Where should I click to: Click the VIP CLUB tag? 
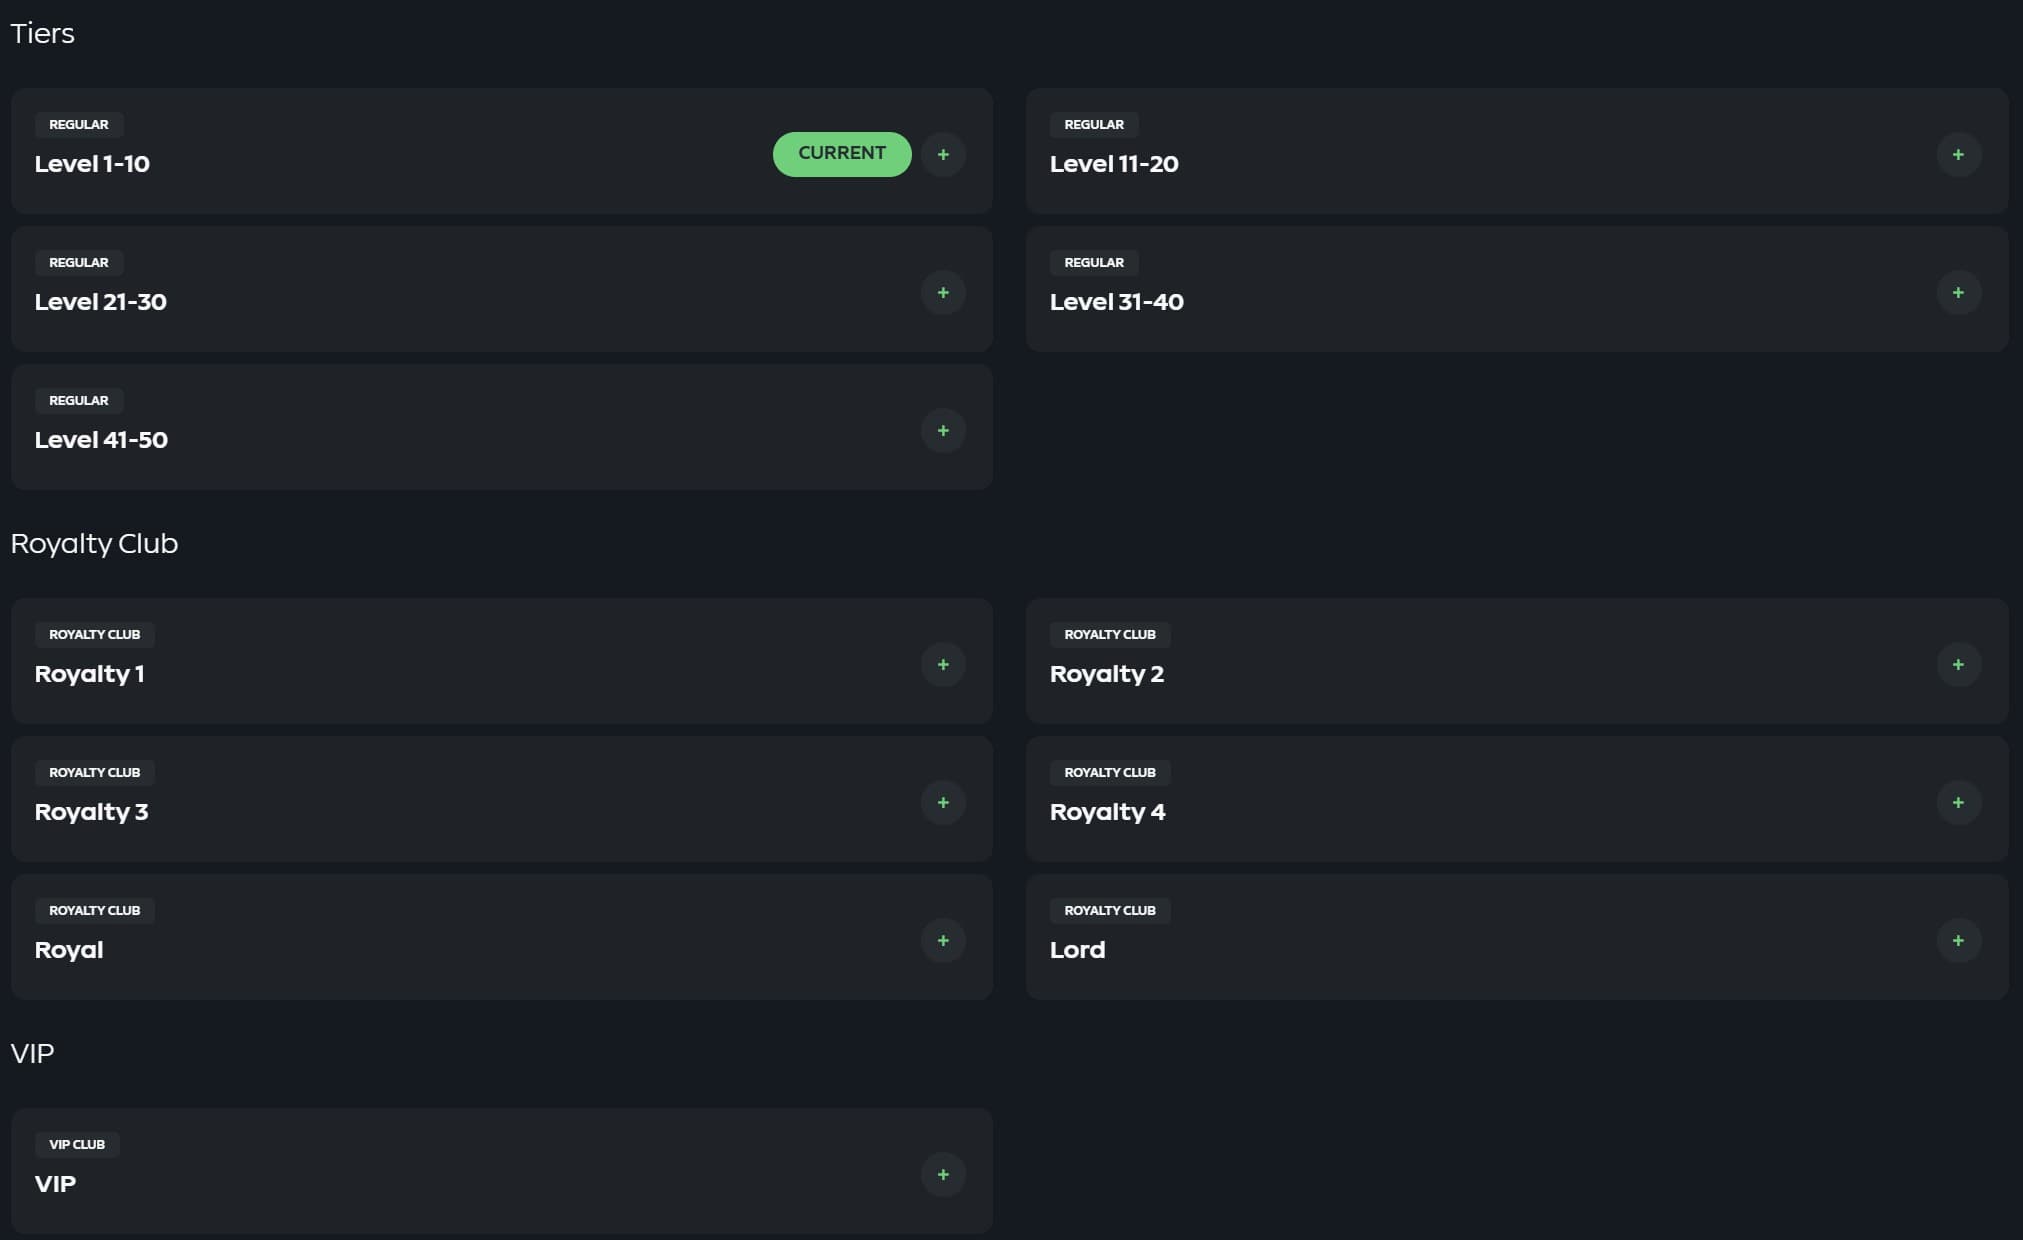pos(76,1144)
